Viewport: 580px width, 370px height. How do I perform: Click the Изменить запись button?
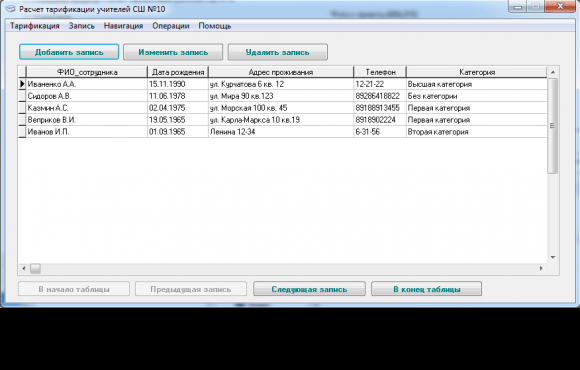(173, 52)
